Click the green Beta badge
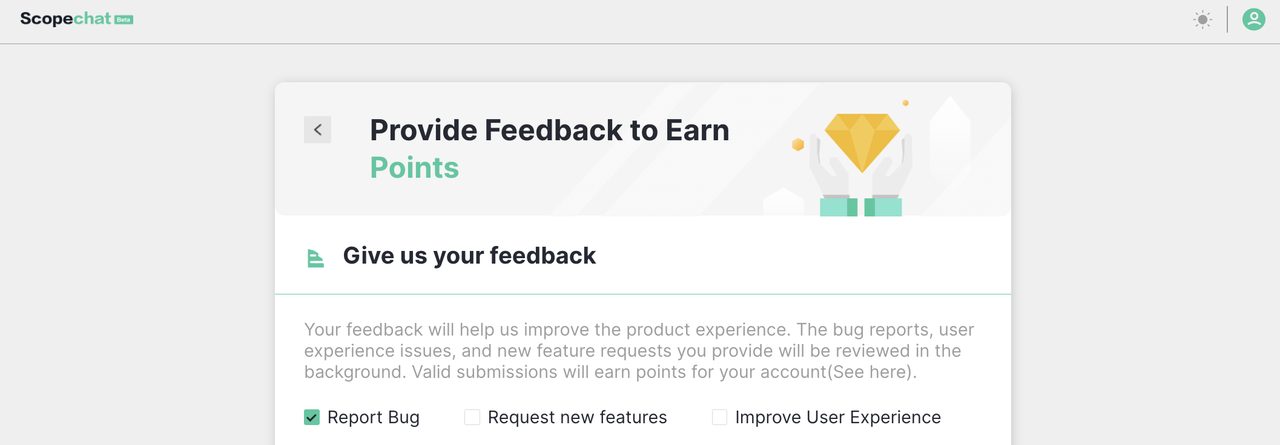 tap(124, 19)
